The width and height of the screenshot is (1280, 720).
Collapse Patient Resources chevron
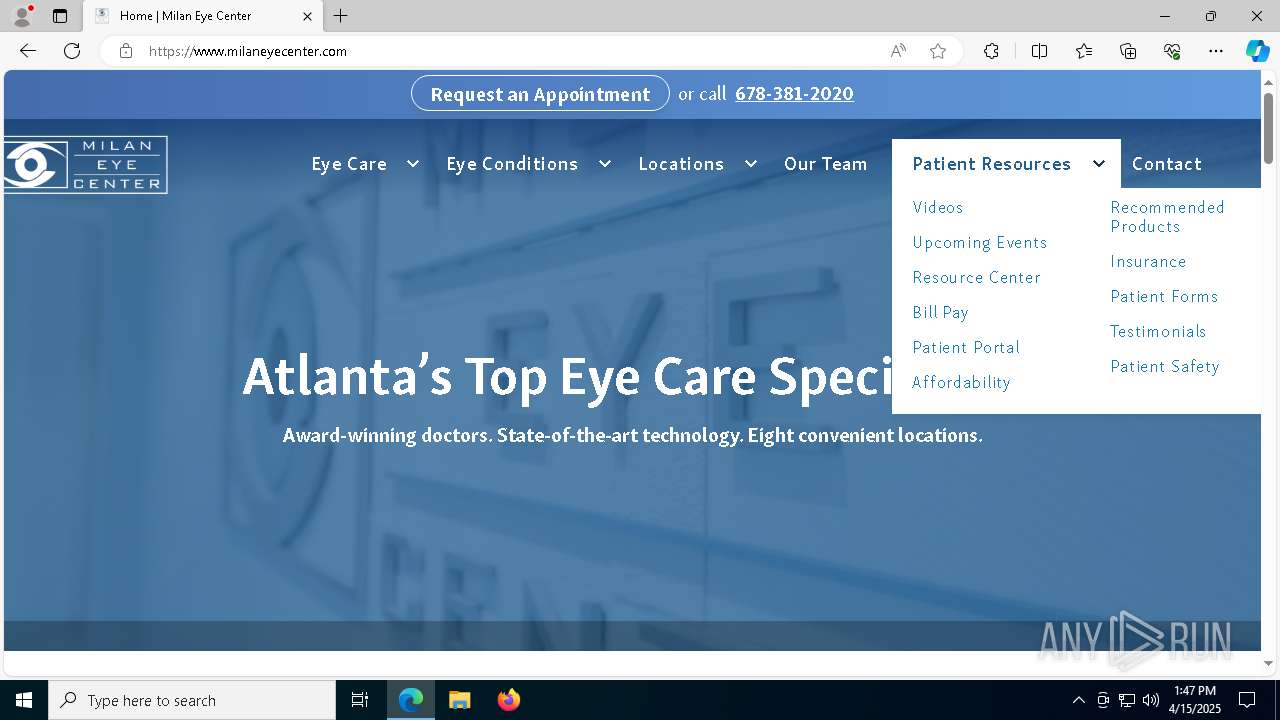[1098, 164]
